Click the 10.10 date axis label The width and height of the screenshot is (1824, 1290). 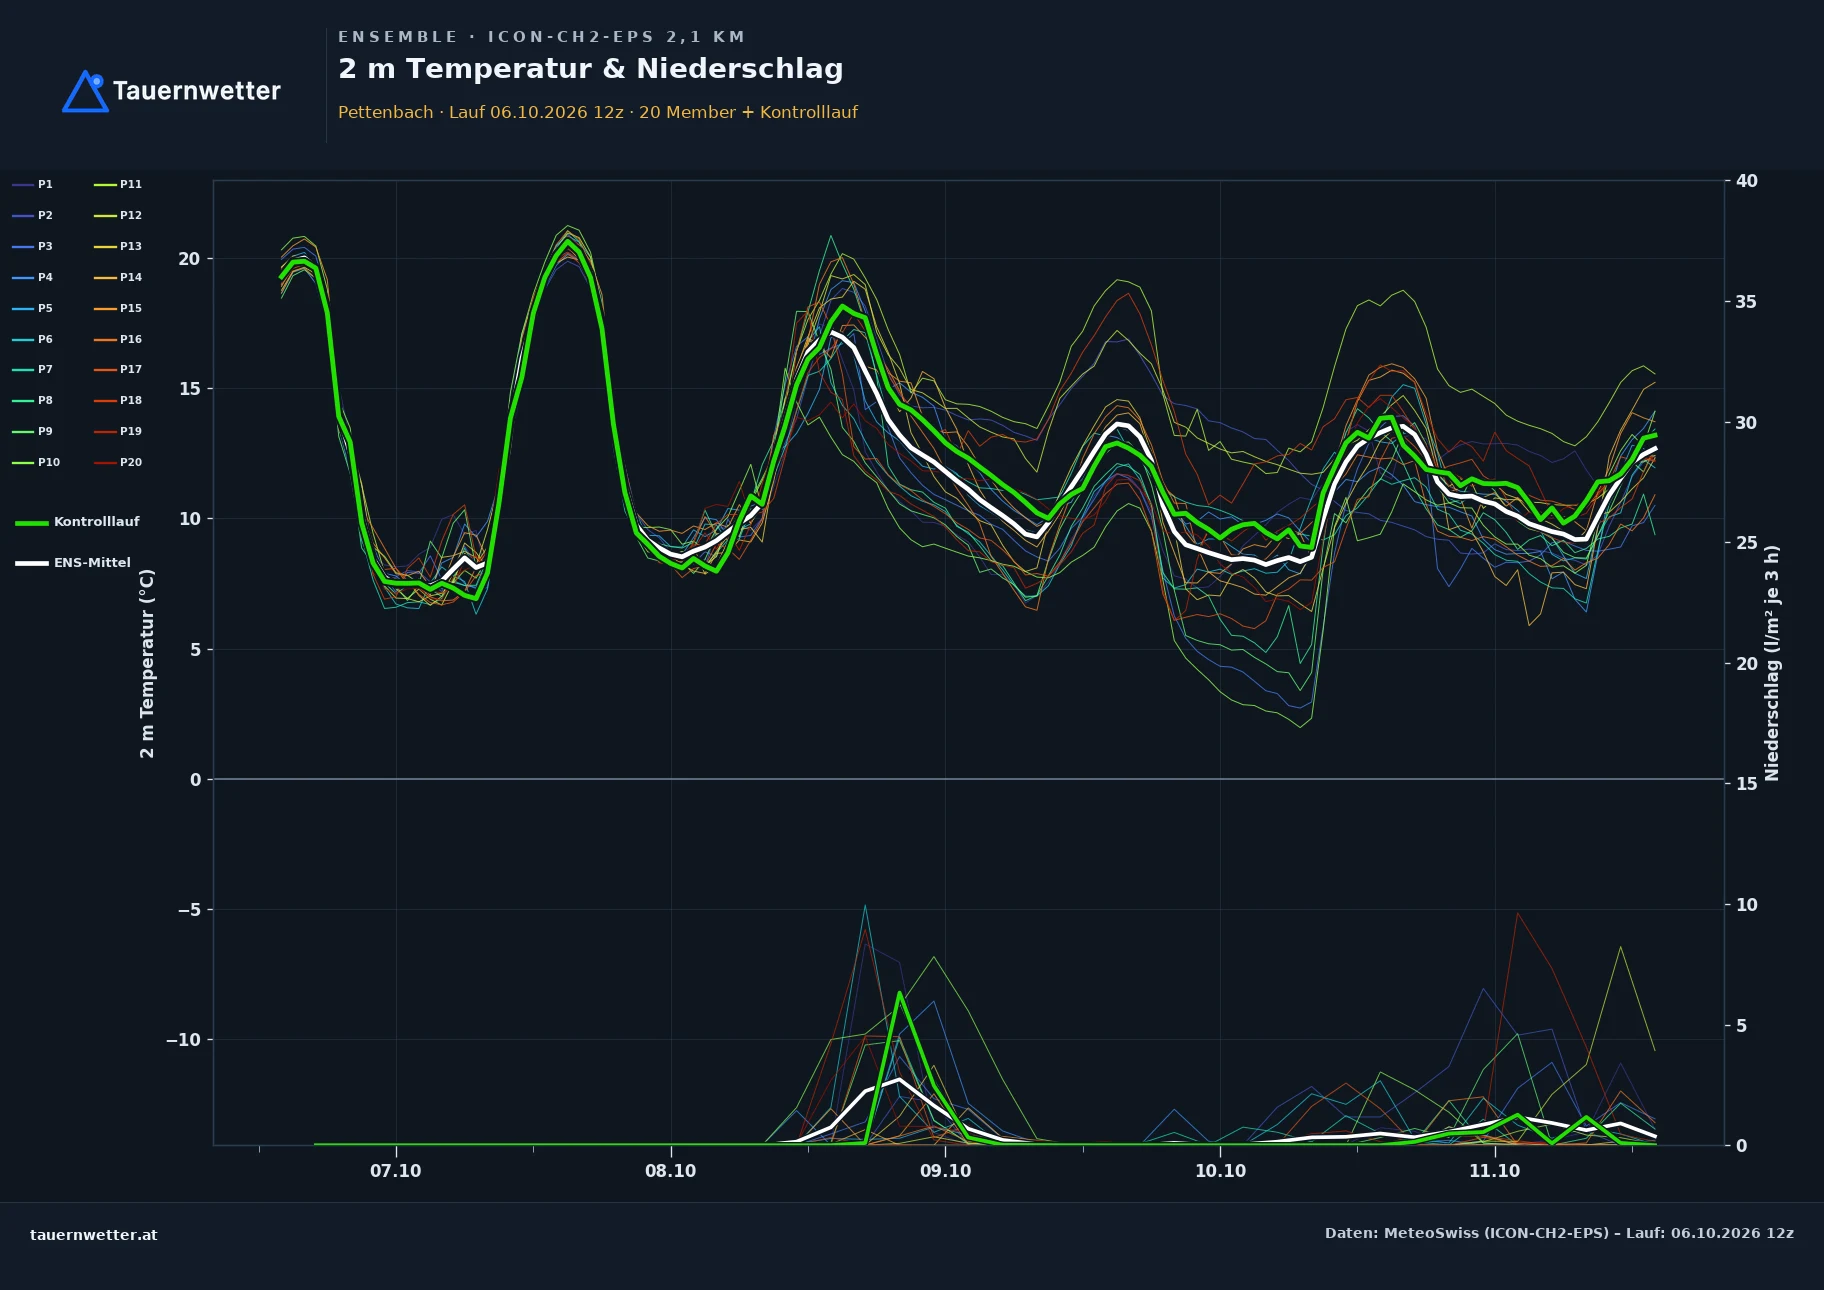pos(1220,1171)
